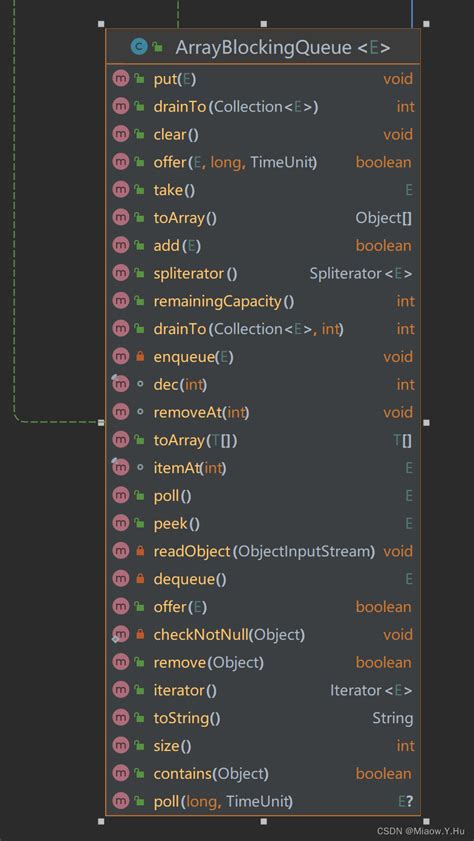474x841 pixels.
Task: Click the package-private dot icon beside removeAt(int)
Action: coord(140,412)
